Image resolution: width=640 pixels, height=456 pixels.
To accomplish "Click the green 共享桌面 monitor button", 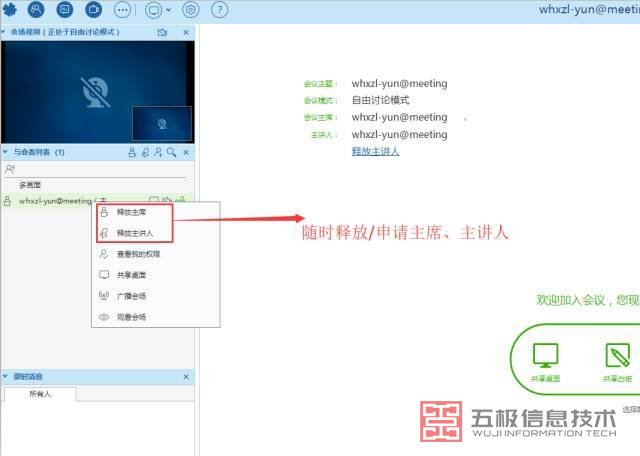I will coord(545,361).
